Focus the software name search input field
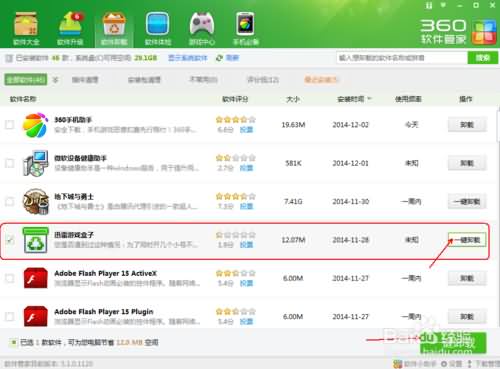Screen dimensions: 500x369 pyautogui.click(x=402, y=58)
